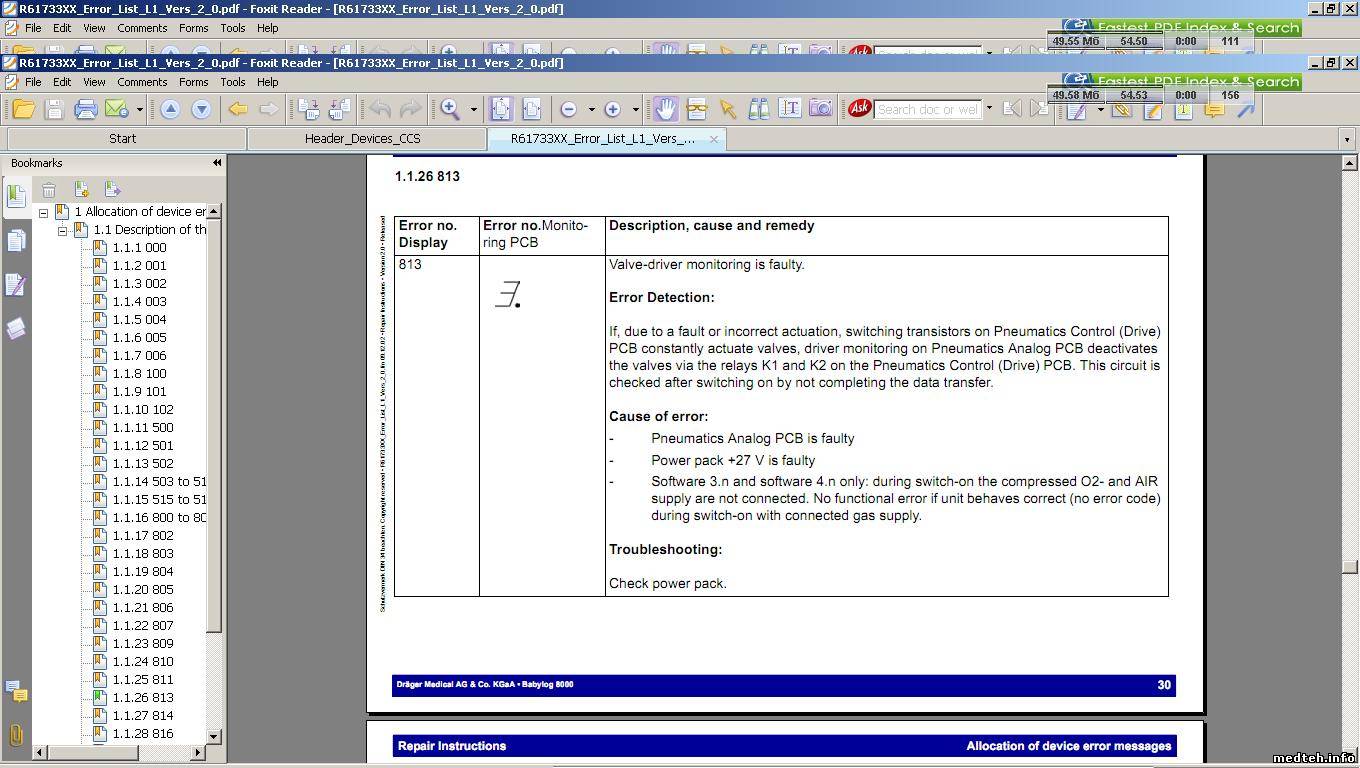Toggle Fit Page view mode
Screen dimensions: 1360x768
500,109
